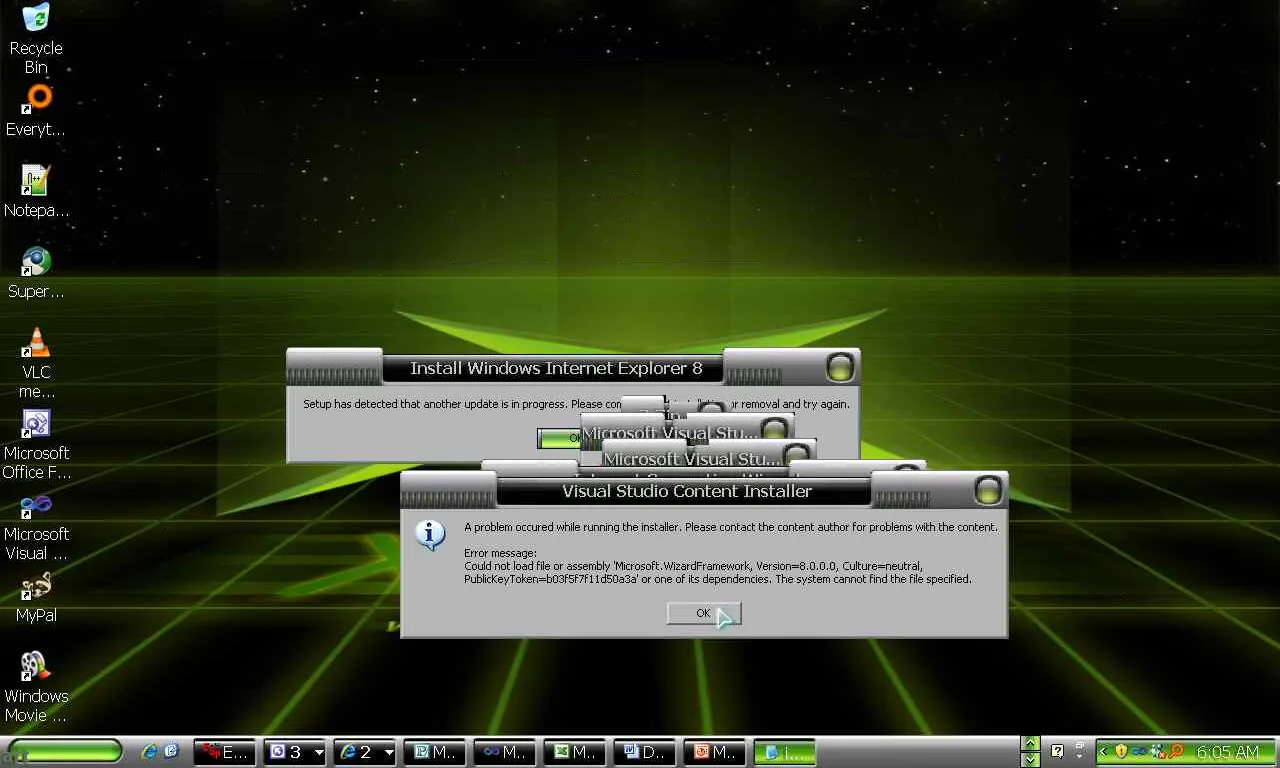Close the Install Windows Internet Explorer 8 dialog
Viewport: 1280px width, 768px height.
point(840,367)
